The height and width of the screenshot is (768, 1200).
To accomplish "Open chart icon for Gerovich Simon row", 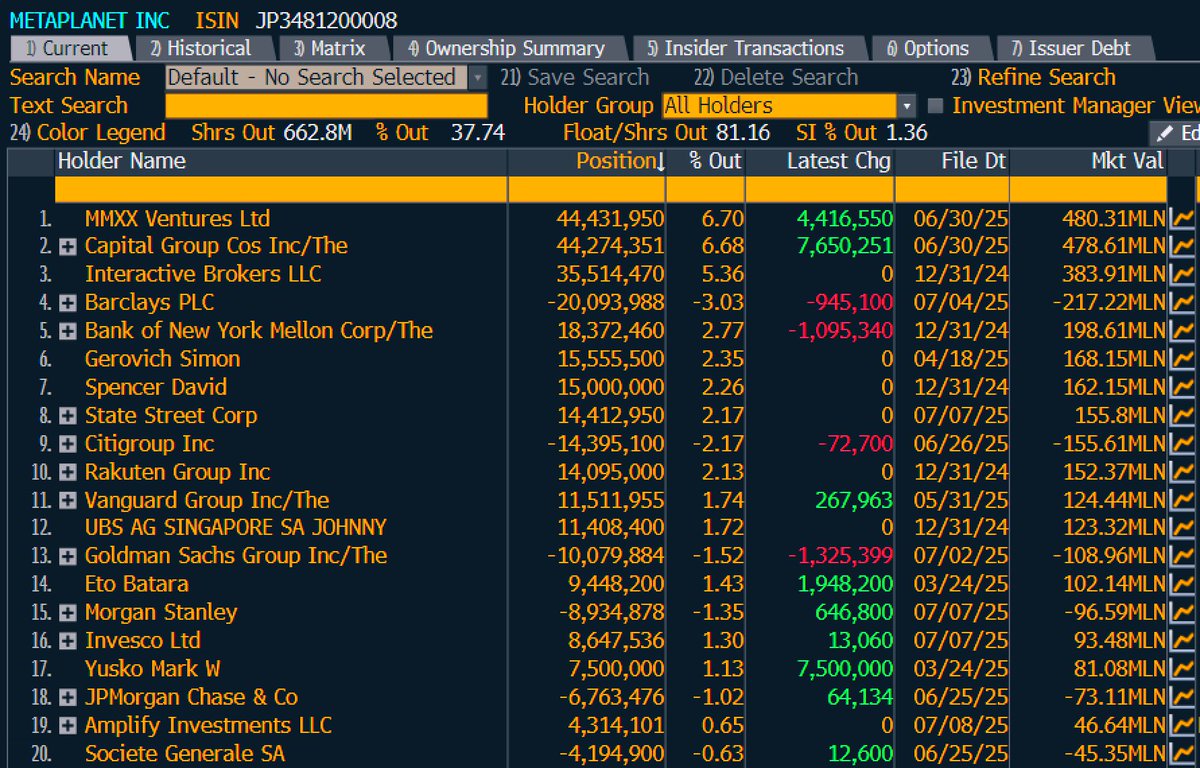I will click(1181, 359).
